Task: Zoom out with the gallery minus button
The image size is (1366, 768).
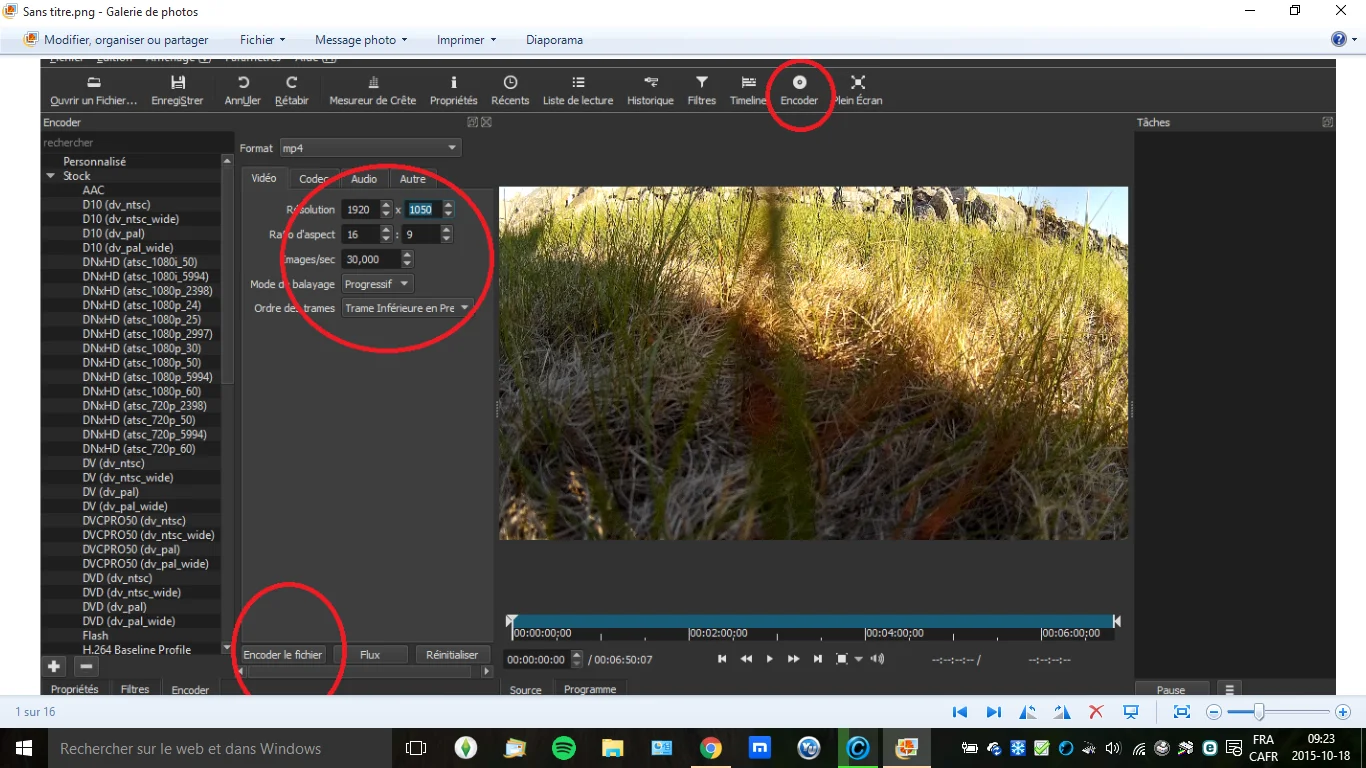Action: (x=1214, y=712)
